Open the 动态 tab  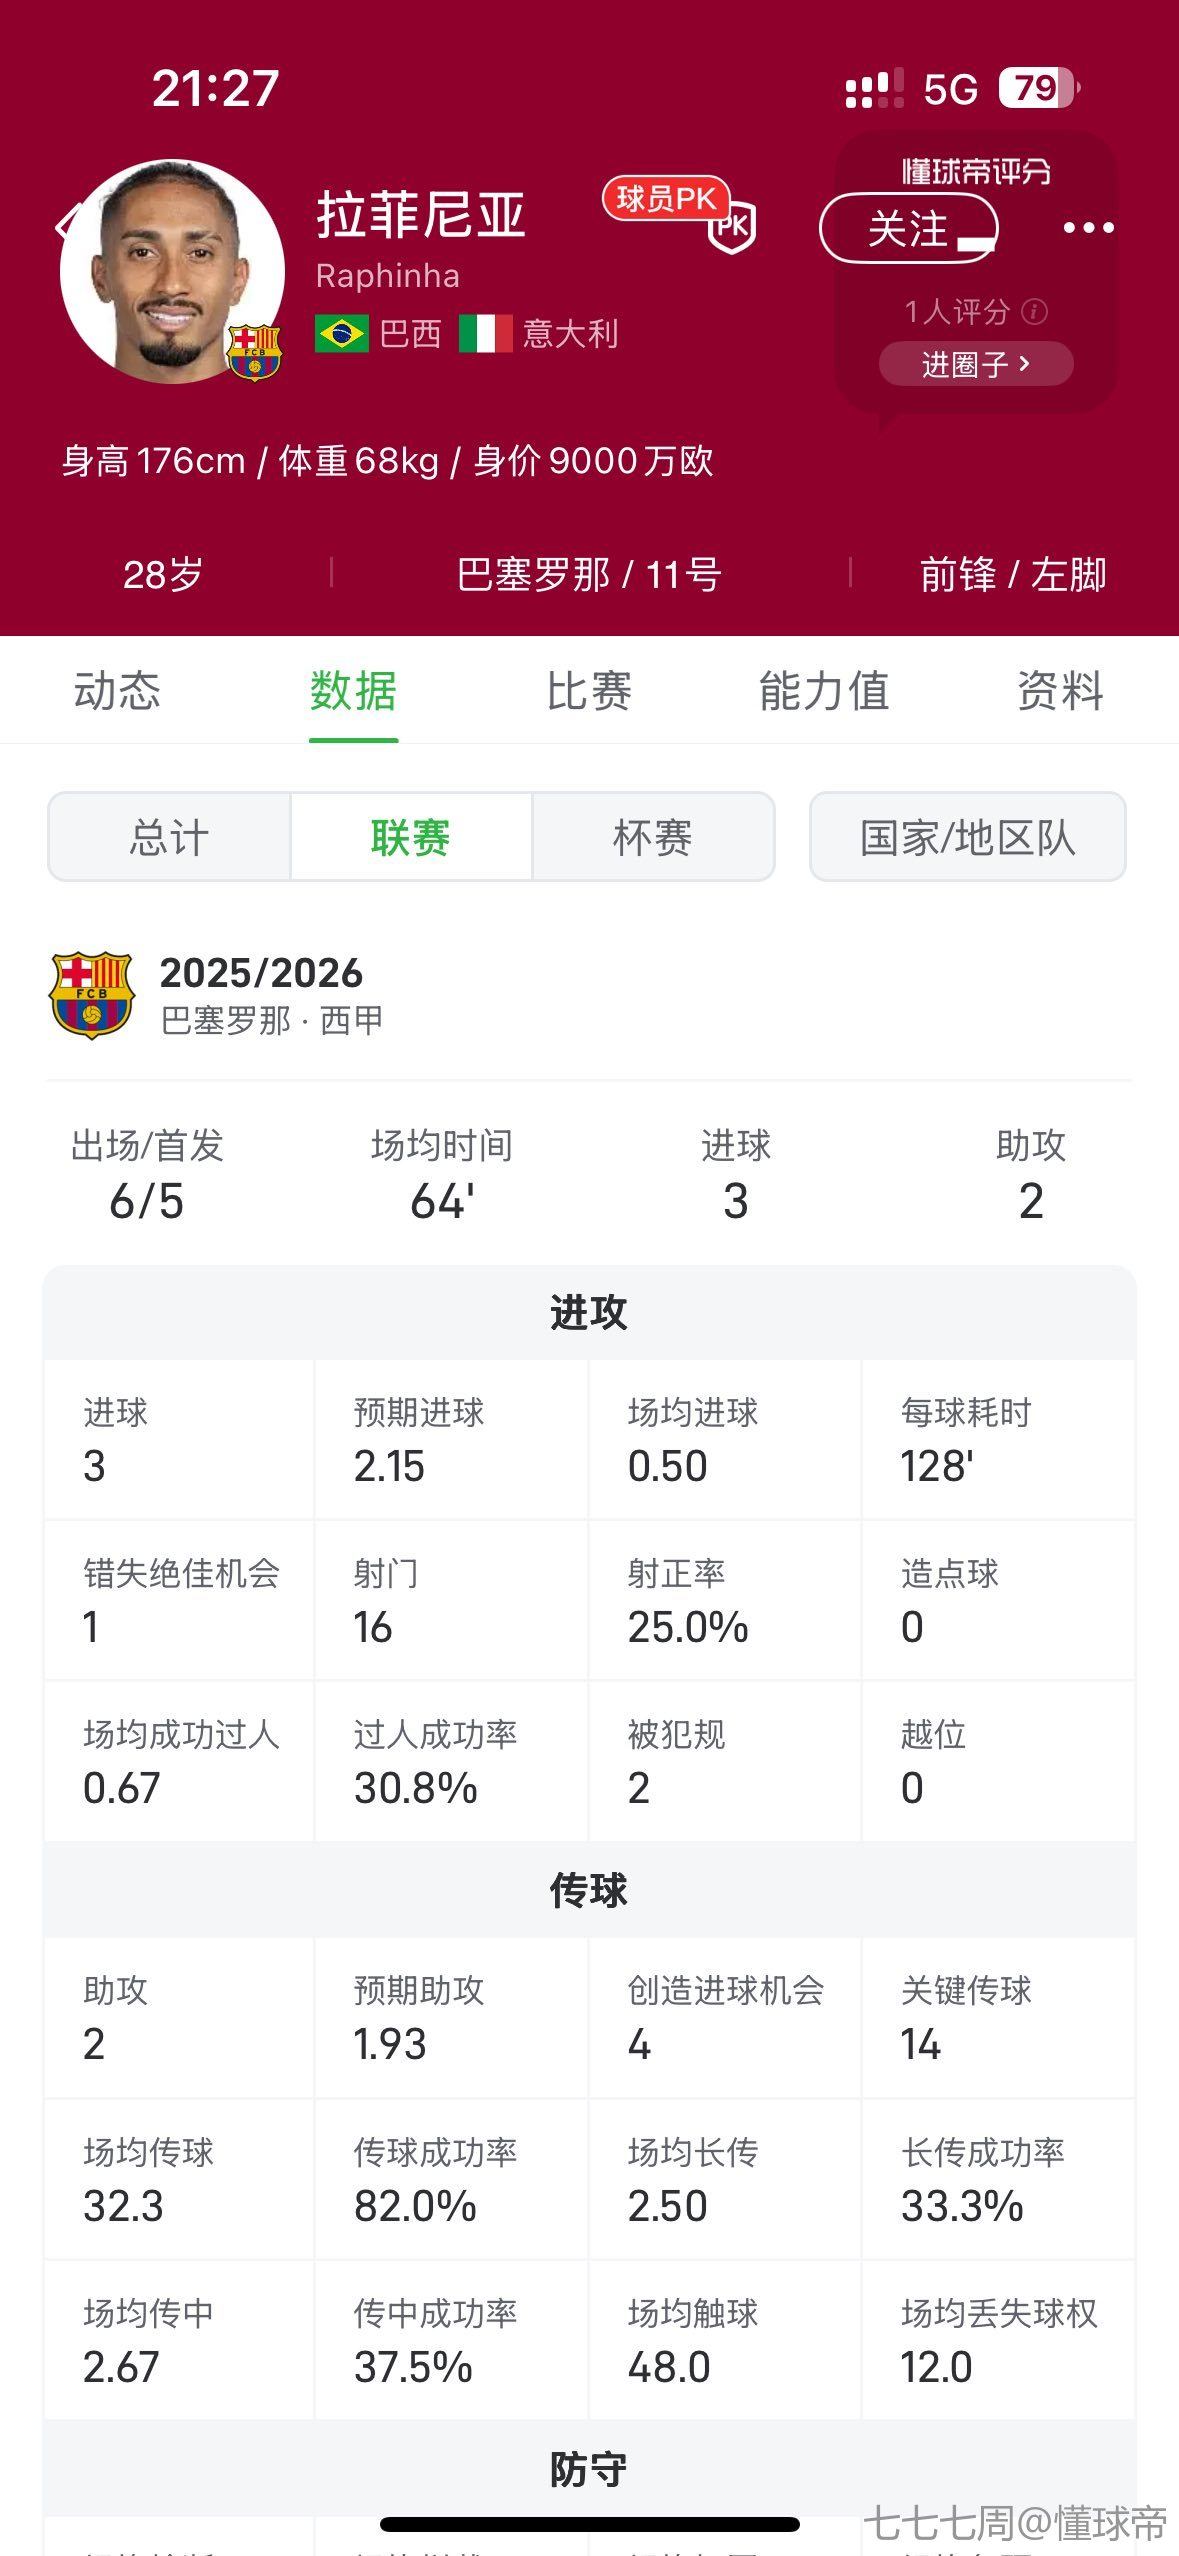[117, 691]
